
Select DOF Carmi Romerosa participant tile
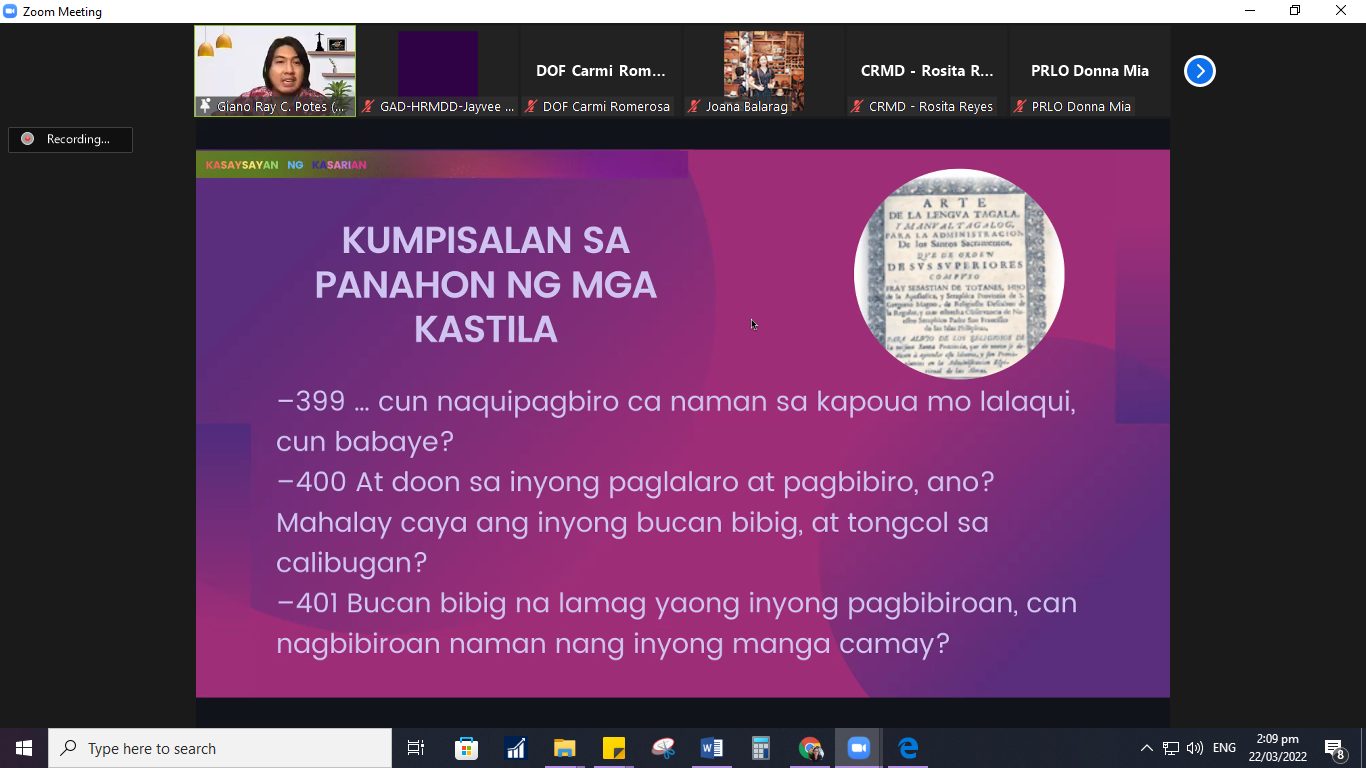(601, 71)
